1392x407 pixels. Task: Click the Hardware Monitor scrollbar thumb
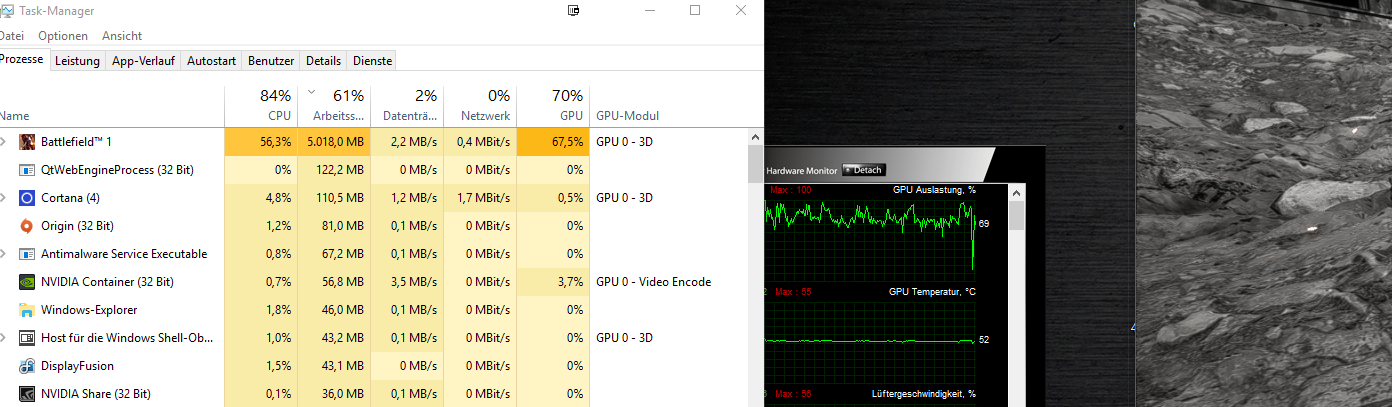(x=1016, y=215)
